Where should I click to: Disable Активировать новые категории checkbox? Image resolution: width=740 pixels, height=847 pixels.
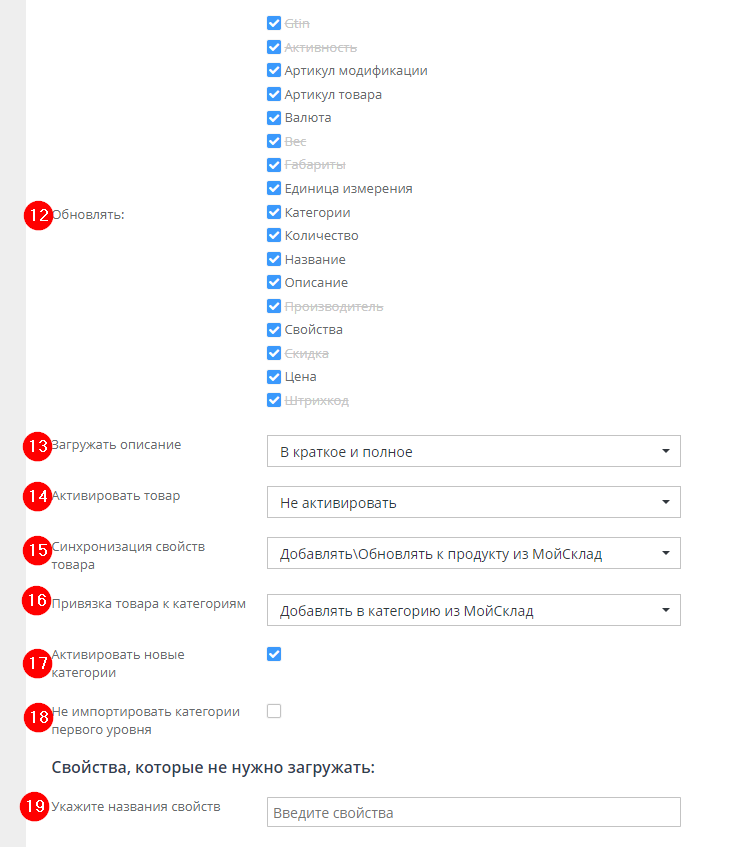pyautogui.click(x=274, y=654)
